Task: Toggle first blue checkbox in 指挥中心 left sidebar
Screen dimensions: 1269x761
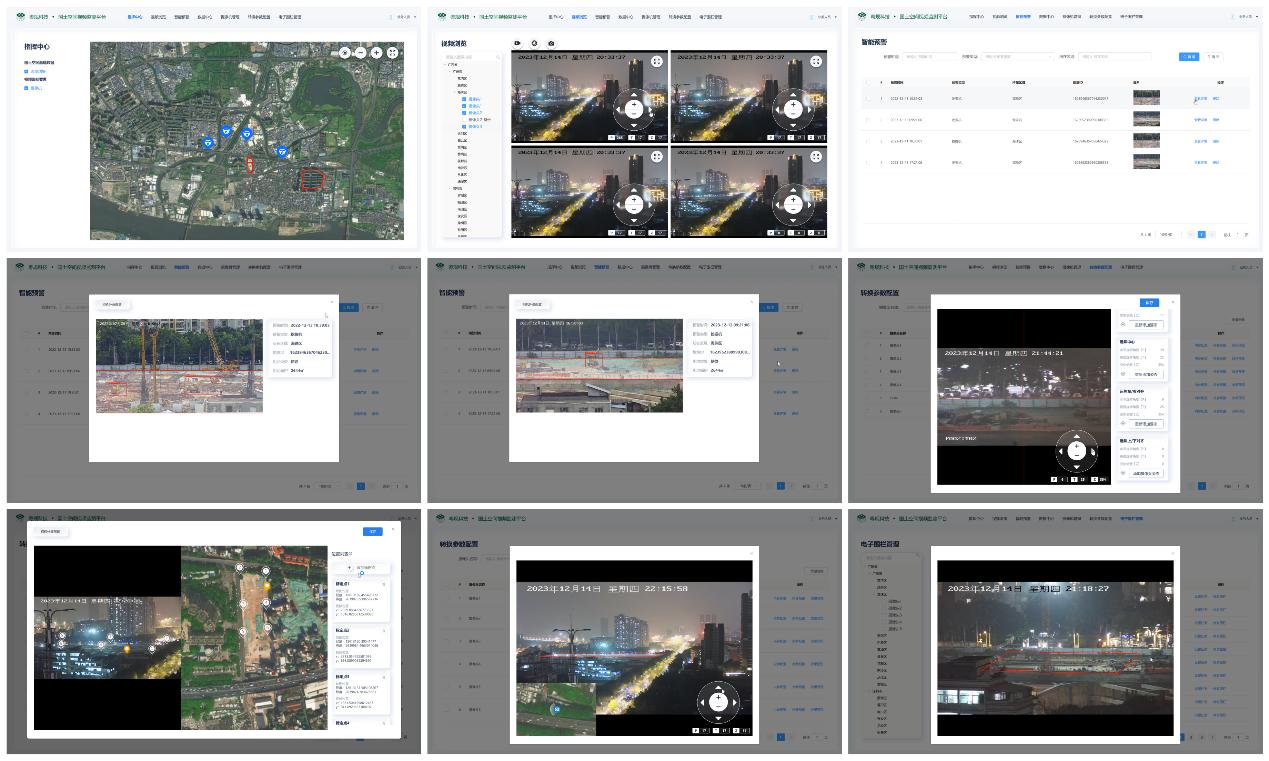Action: coord(26,72)
